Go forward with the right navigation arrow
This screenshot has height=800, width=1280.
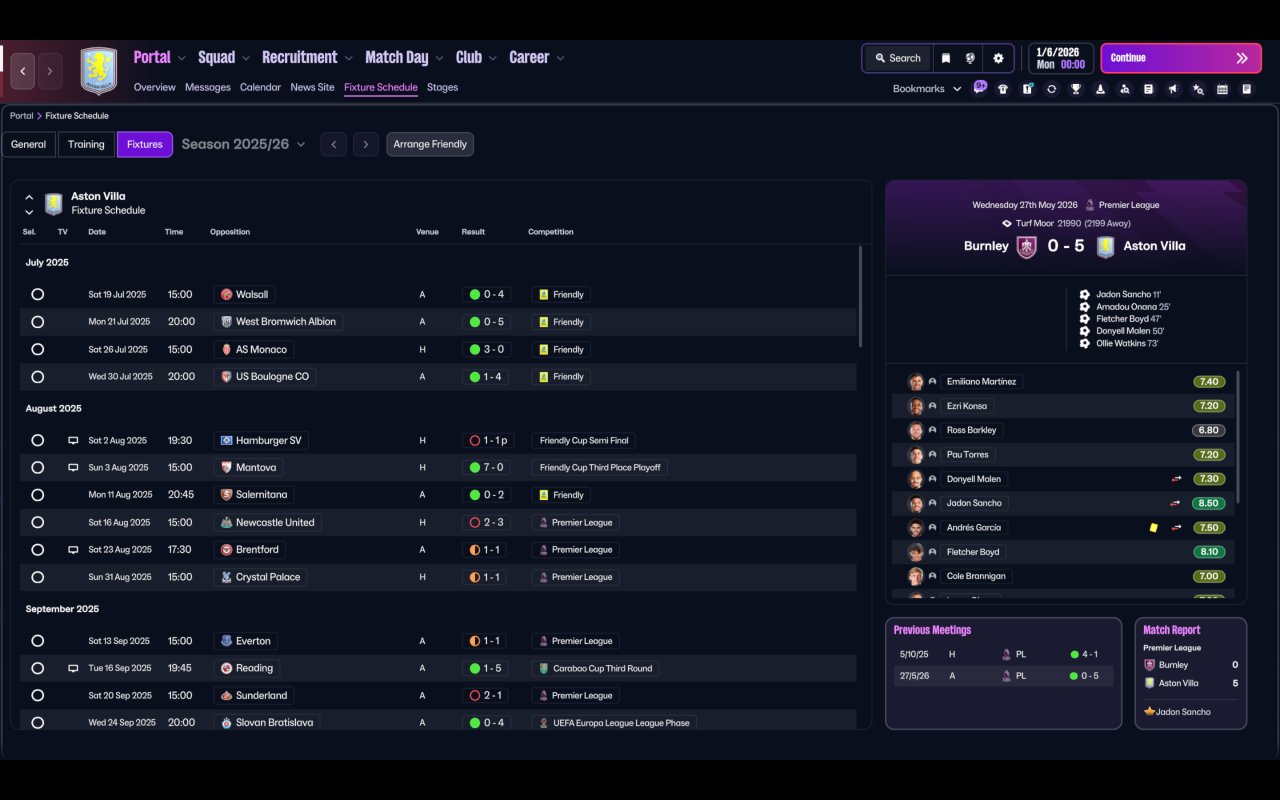(50, 72)
